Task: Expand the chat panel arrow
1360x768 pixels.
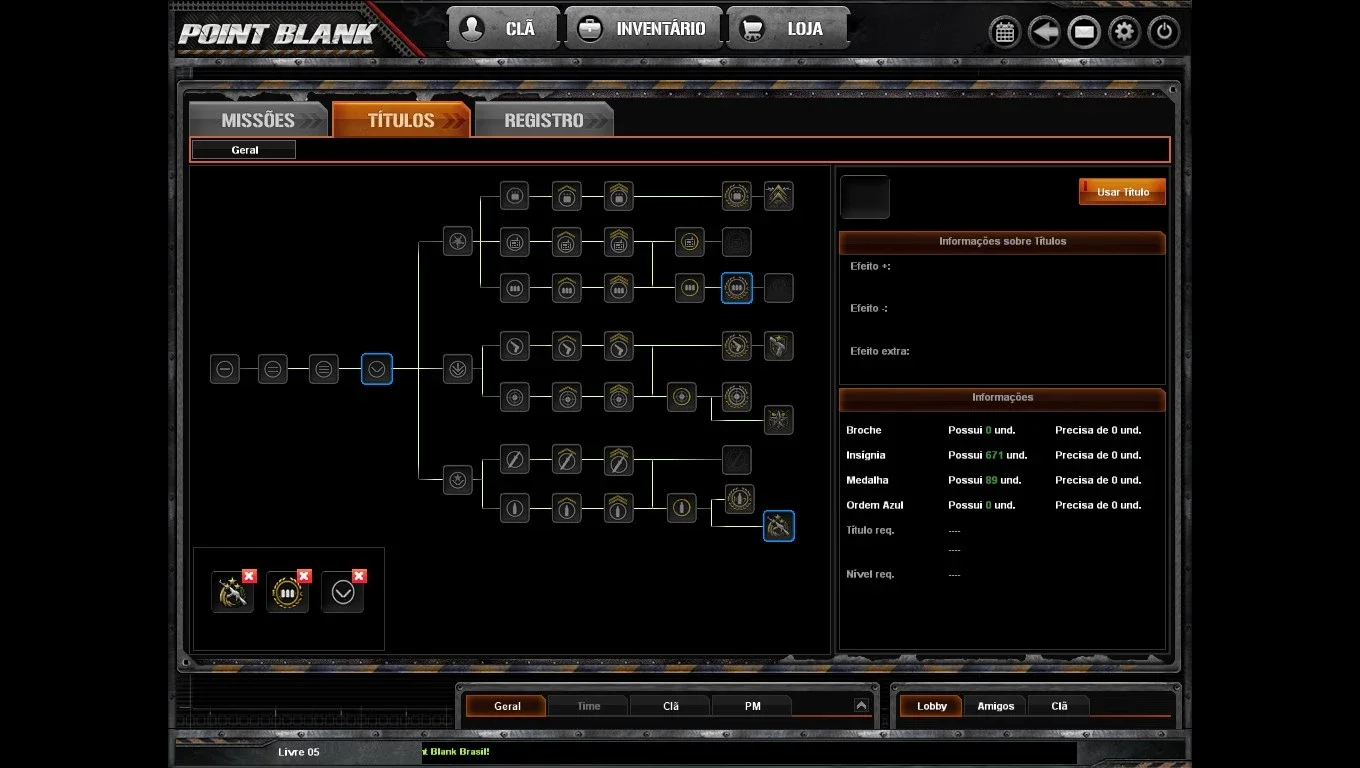Action: point(861,705)
